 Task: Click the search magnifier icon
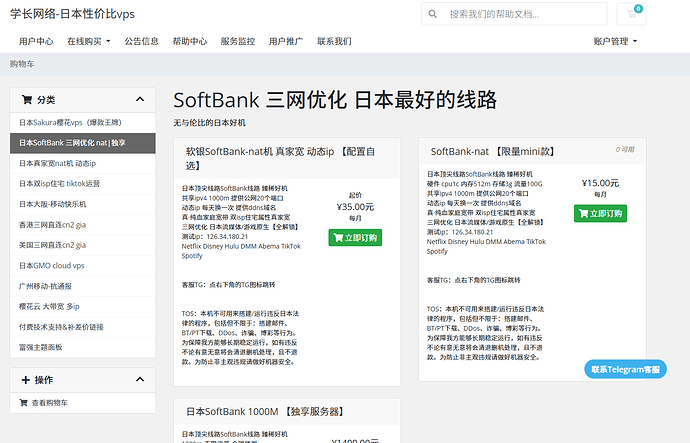click(x=433, y=14)
